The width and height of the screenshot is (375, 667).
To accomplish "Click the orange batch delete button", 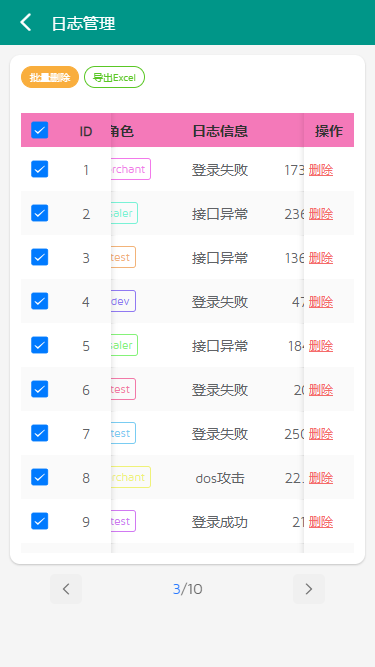I will (x=50, y=77).
